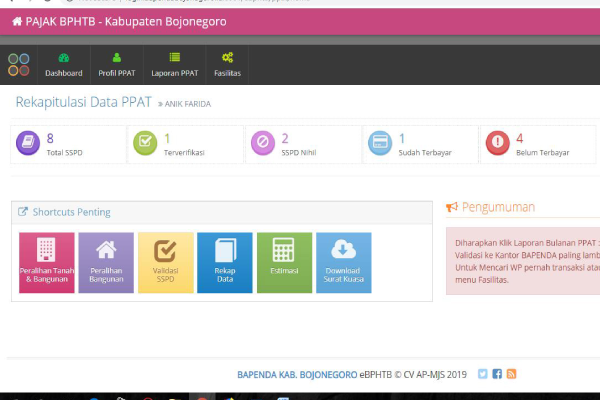Select the SSPD Nihil label
The height and width of the screenshot is (400, 600).
[x=299, y=153]
